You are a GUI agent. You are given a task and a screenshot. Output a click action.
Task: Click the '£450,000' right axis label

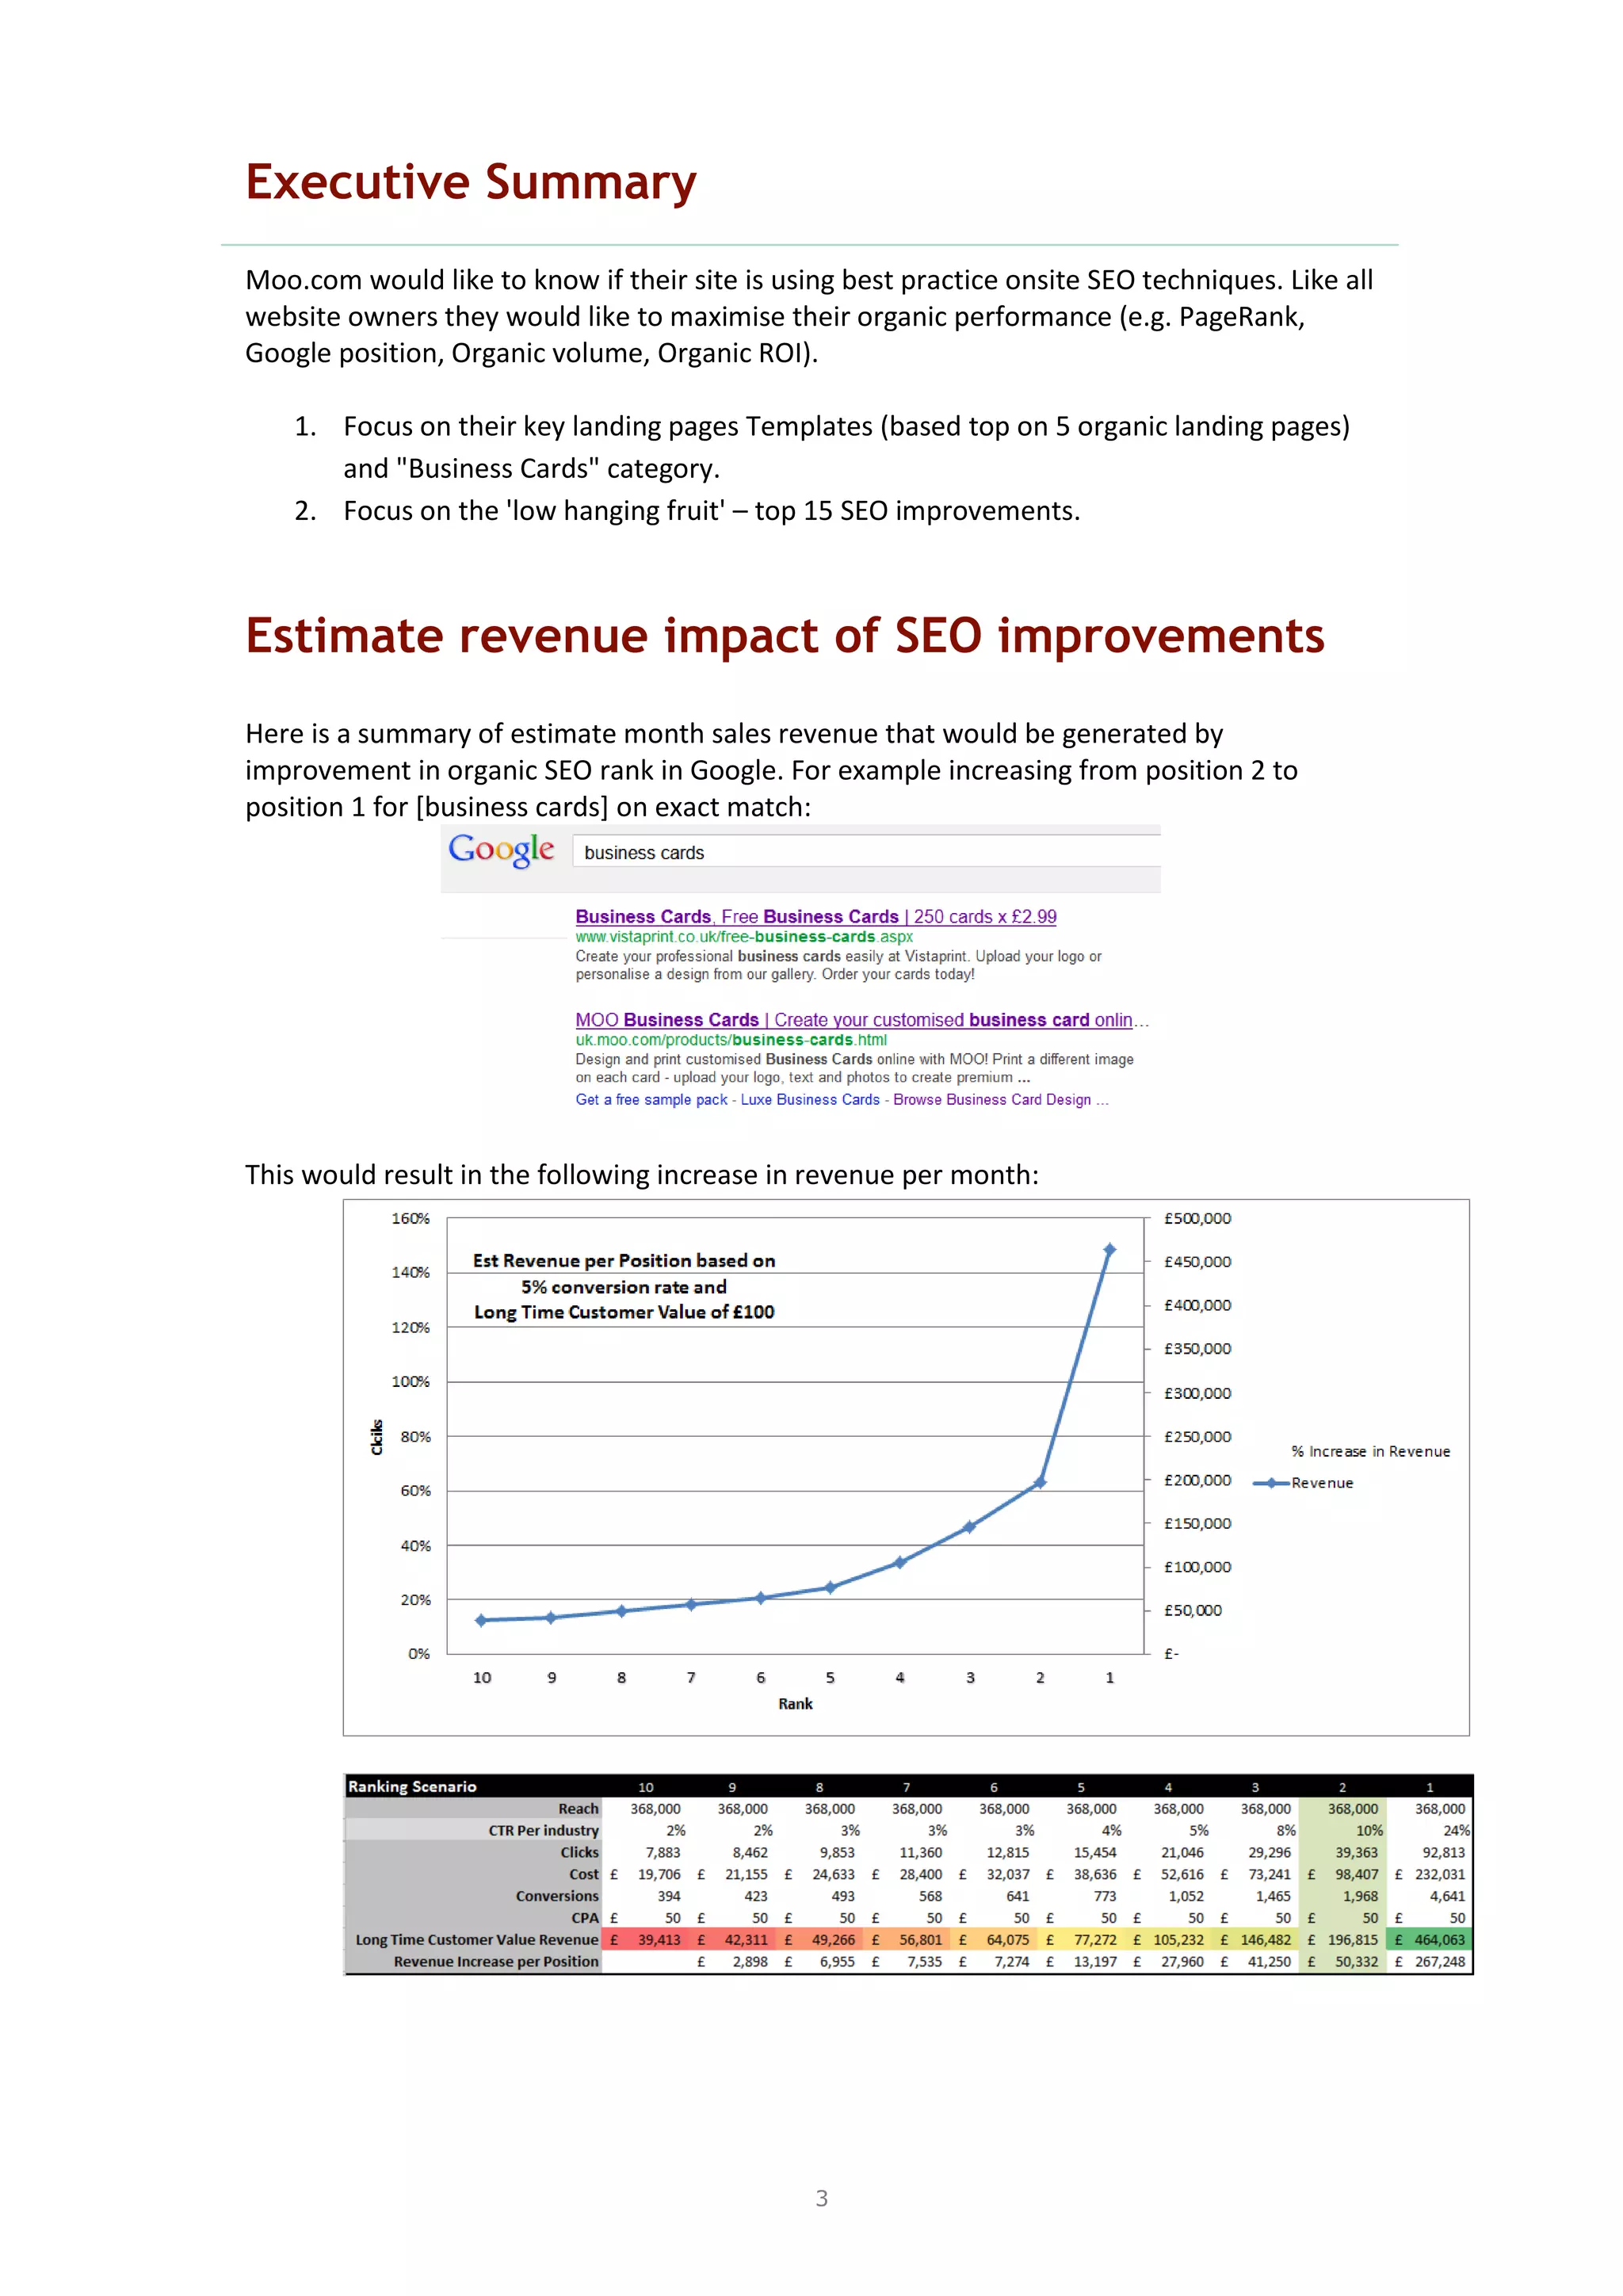(x=1197, y=1262)
